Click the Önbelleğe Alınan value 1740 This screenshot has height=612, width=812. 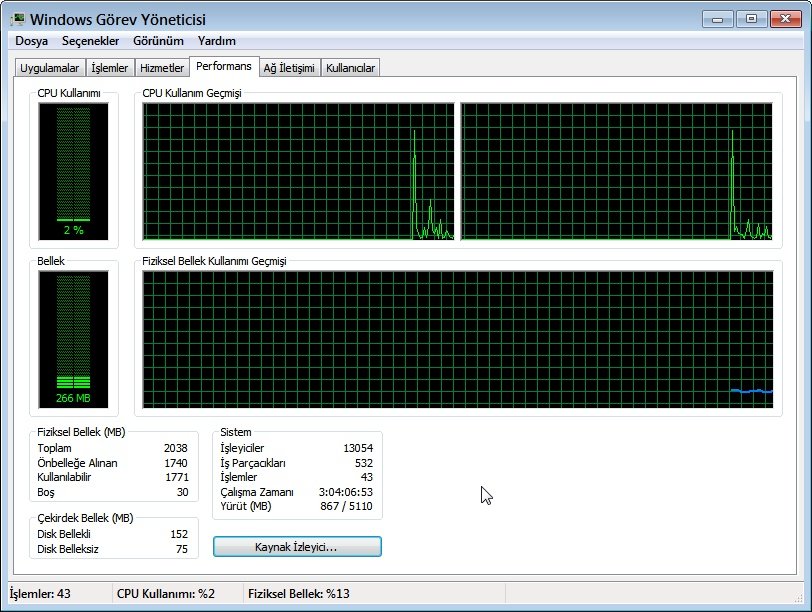click(176, 463)
